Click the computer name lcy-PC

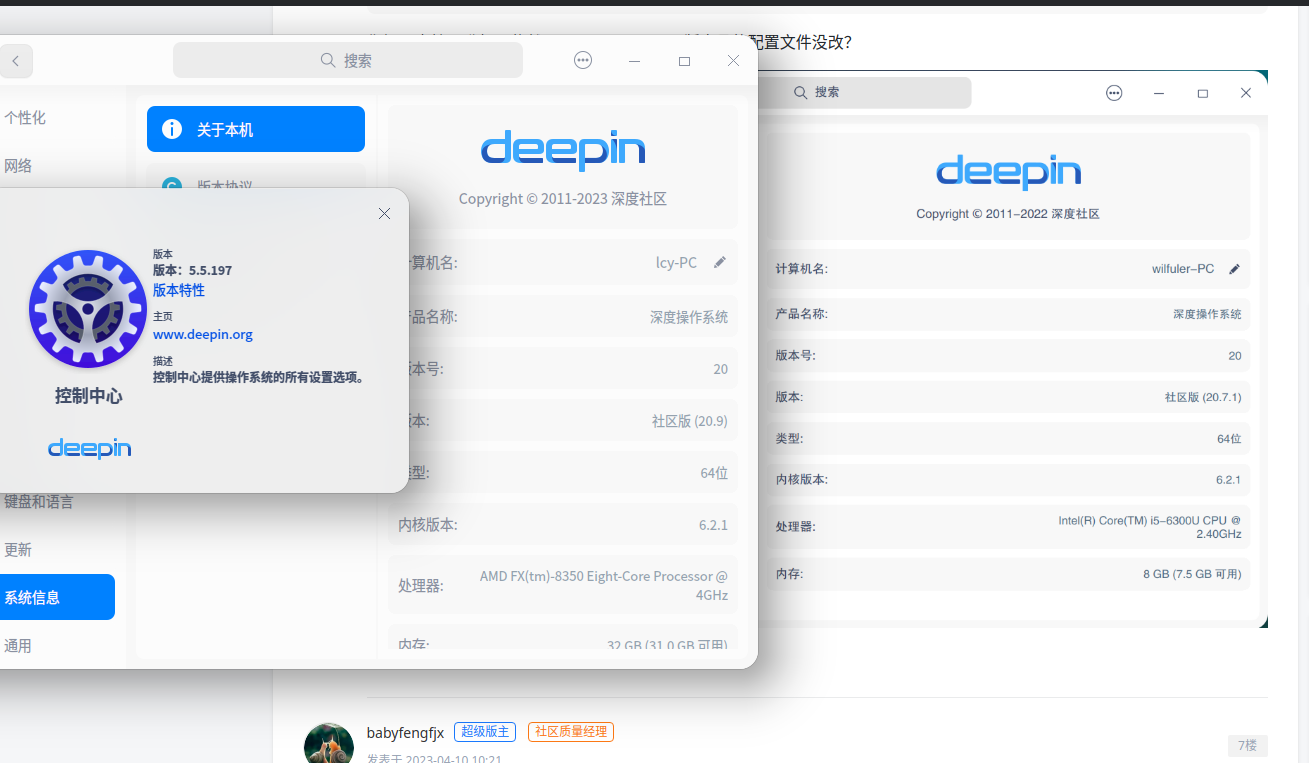(676, 262)
